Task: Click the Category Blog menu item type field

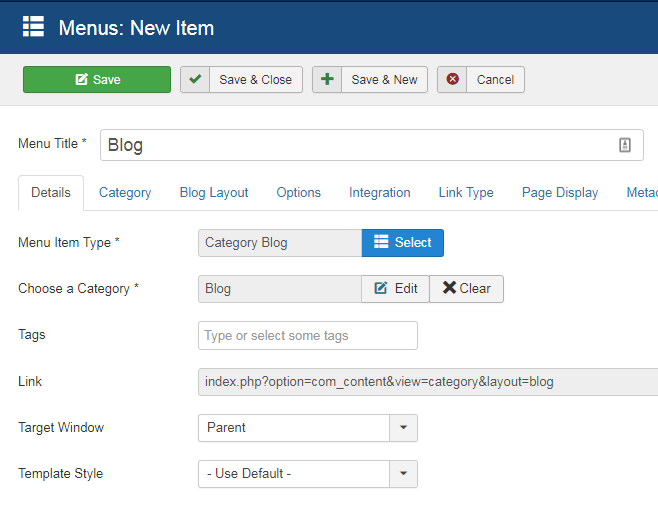Action: [x=280, y=243]
